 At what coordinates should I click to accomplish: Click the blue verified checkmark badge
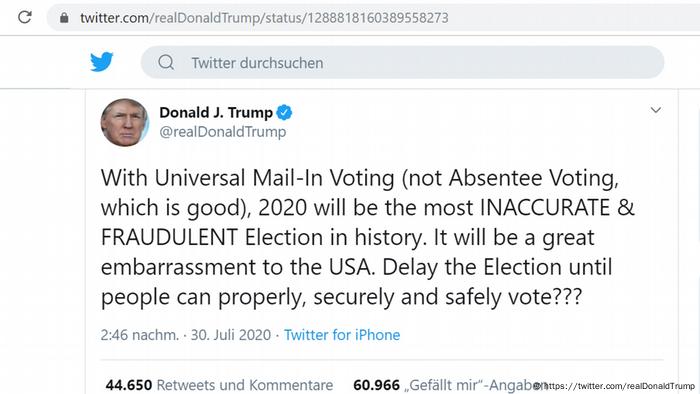pyautogui.click(x=284, y=112)
